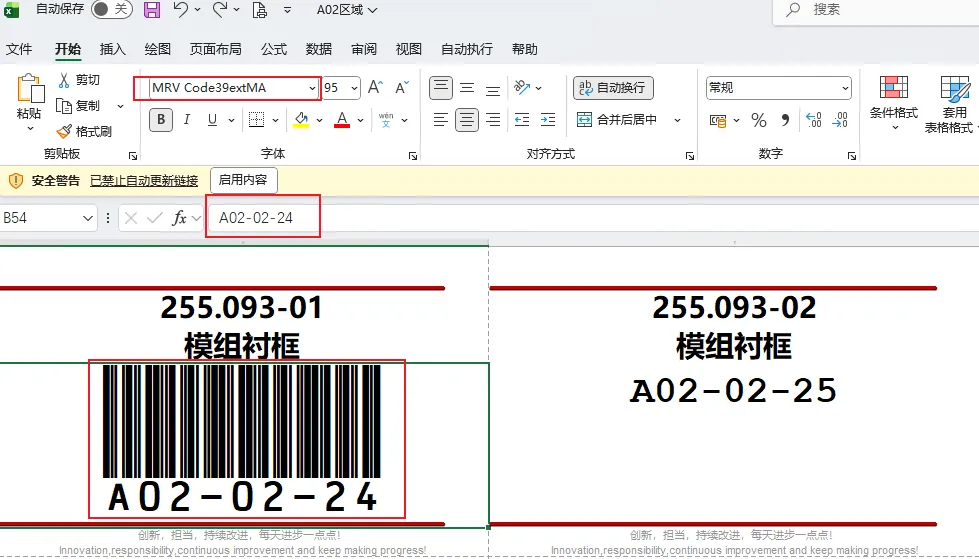Align text left
The width and height of the screenshot is (979, 559).
tap(441, 120)
